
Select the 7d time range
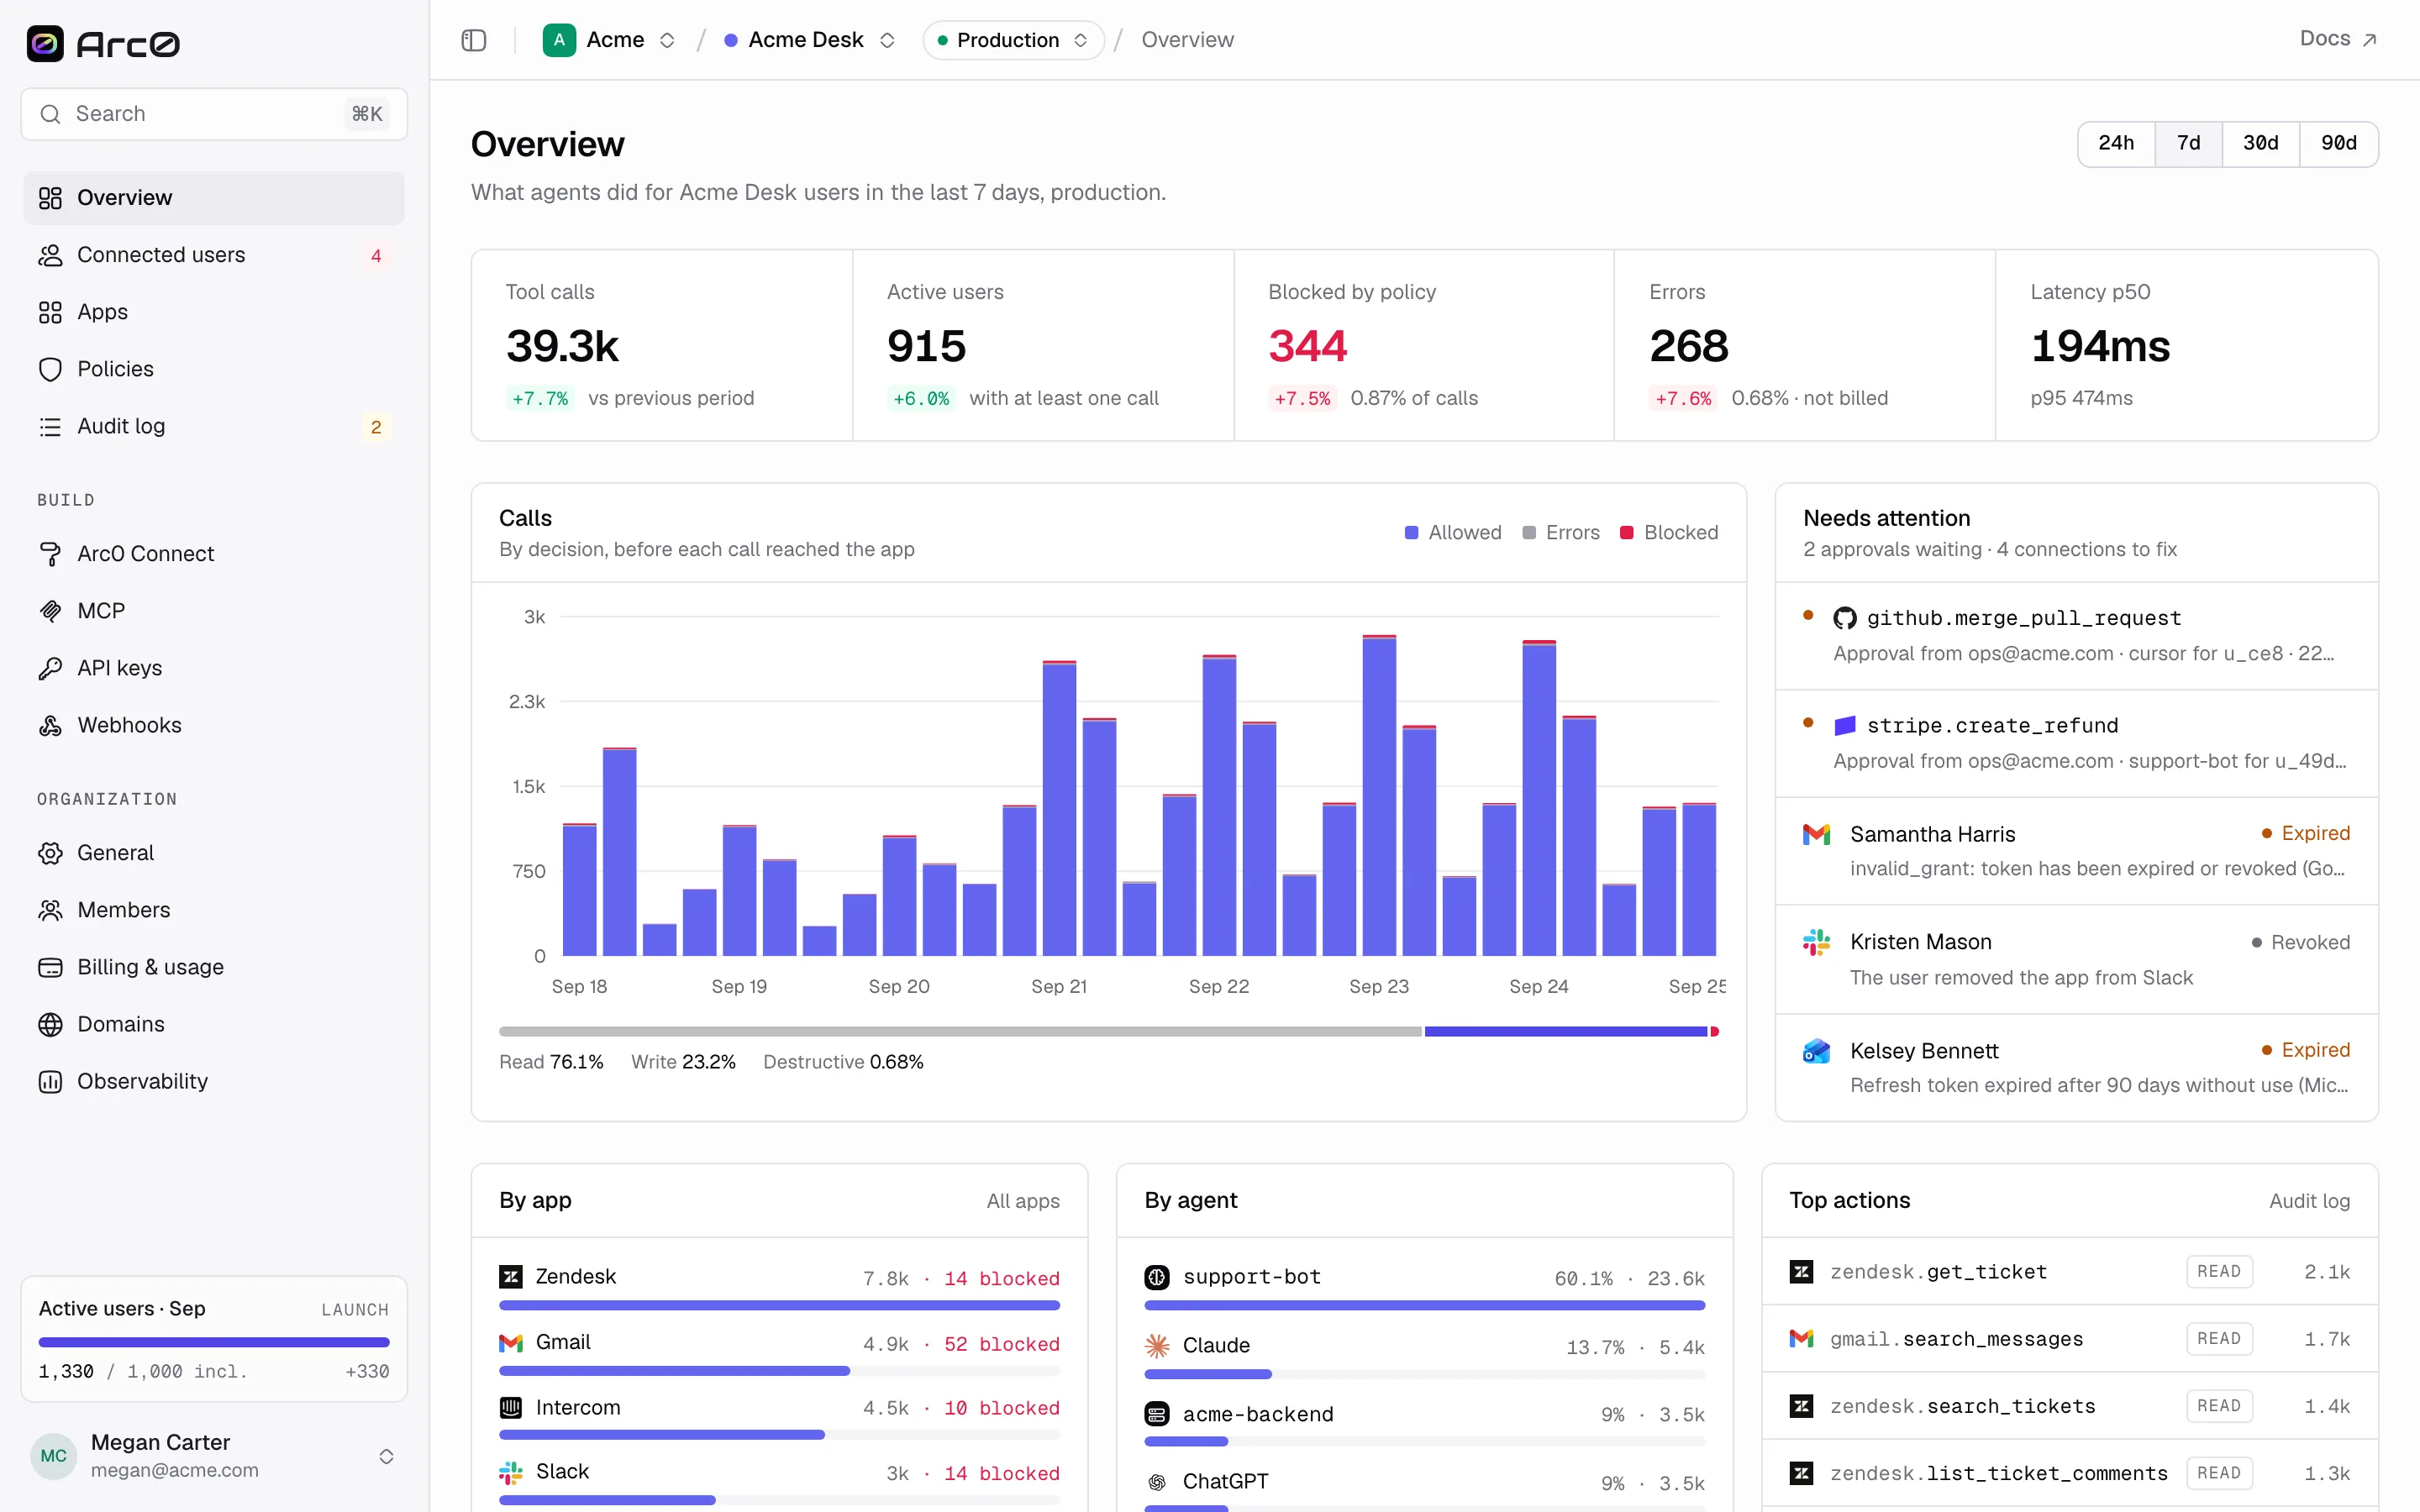(x=2188, y=144)
